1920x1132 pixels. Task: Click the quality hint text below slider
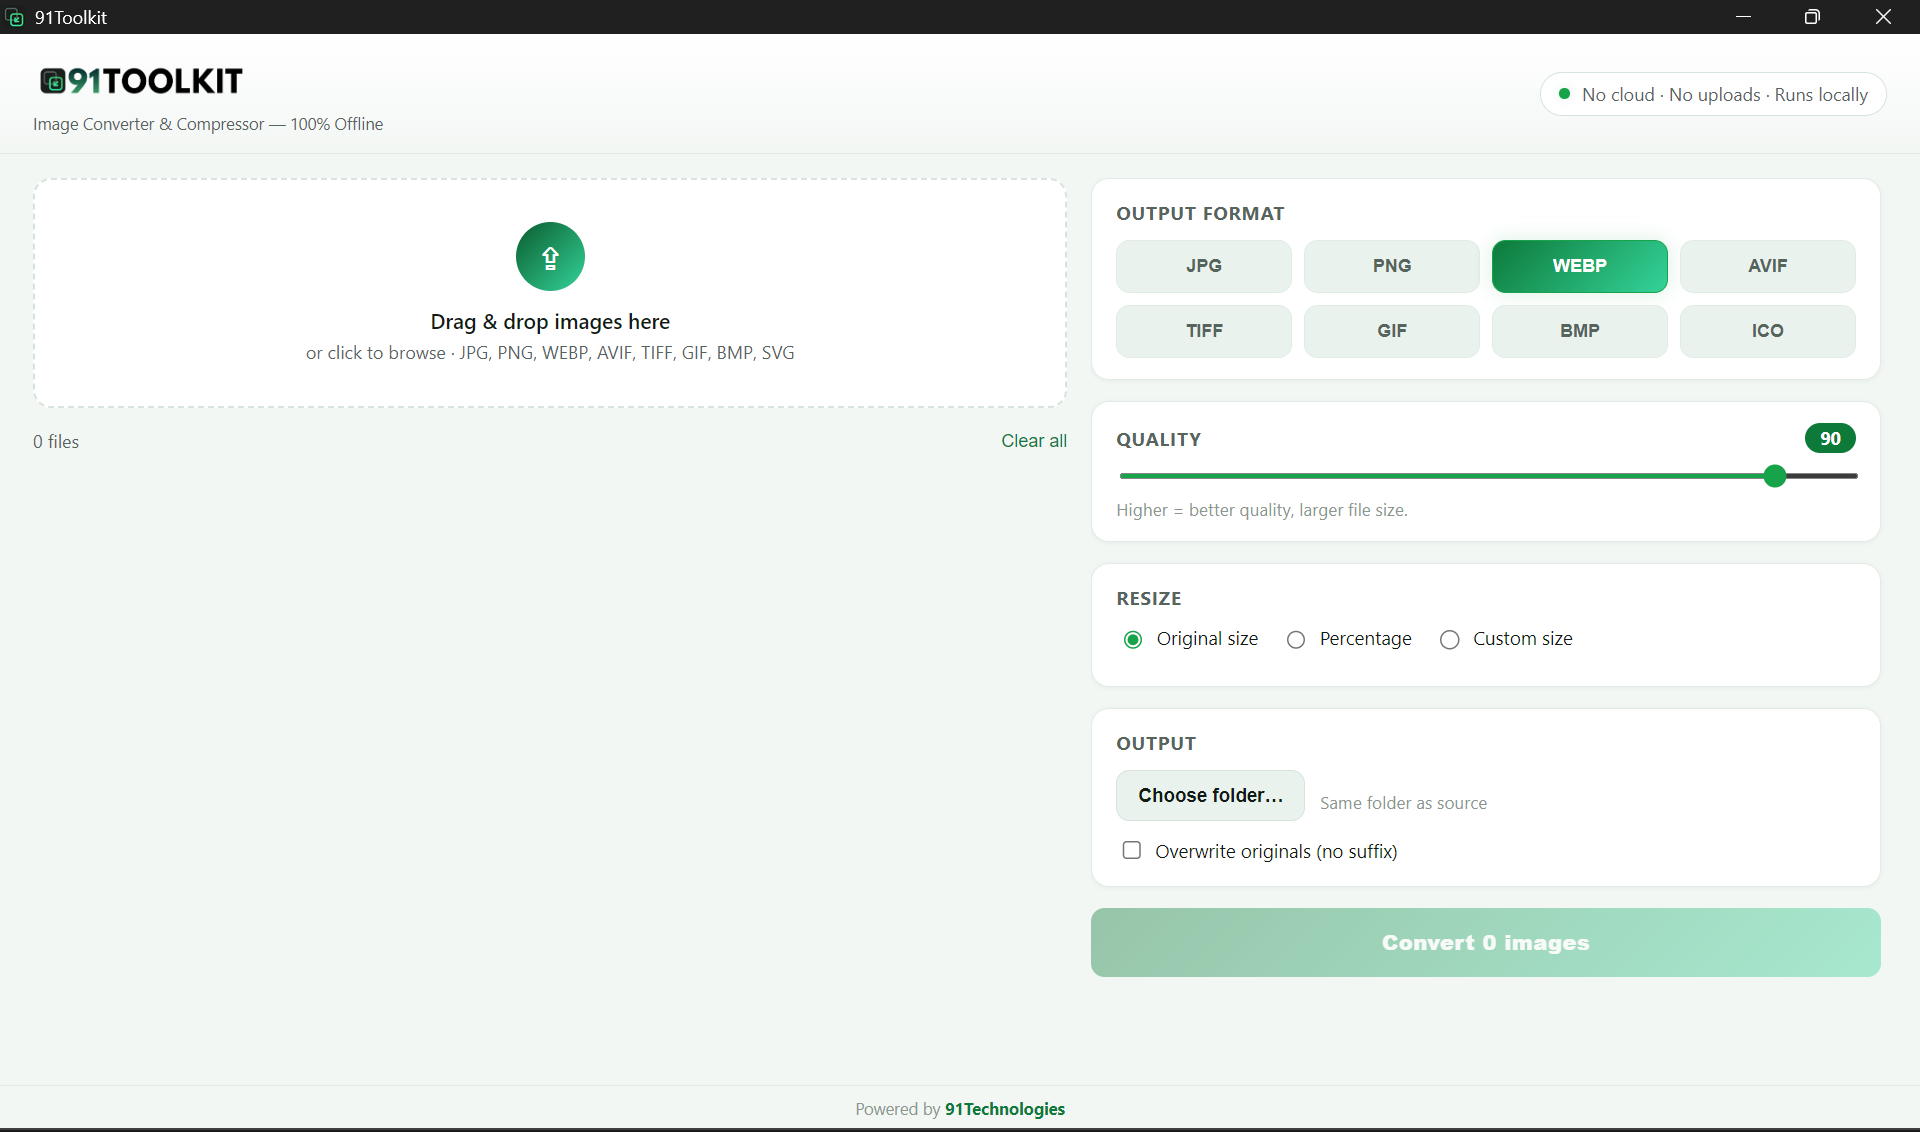[x=1262, y=510]
